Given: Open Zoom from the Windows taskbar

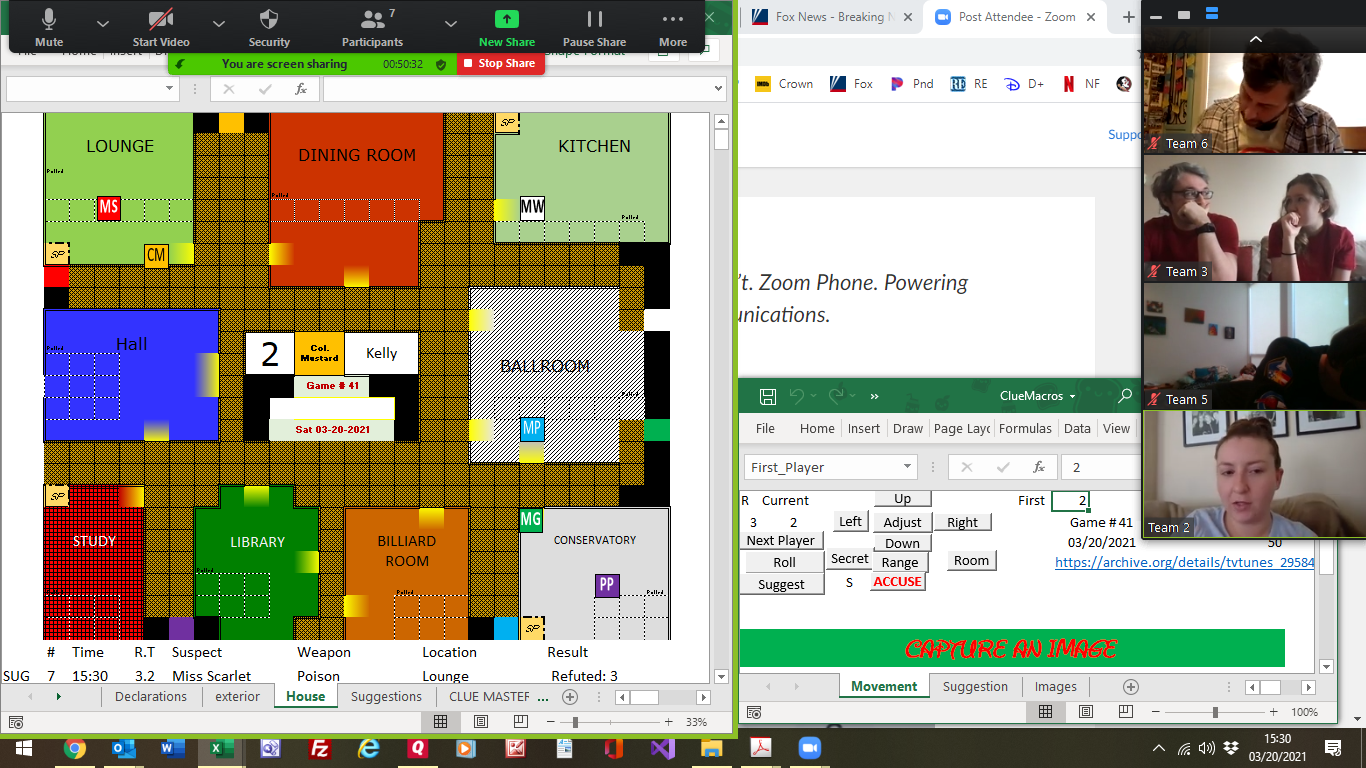Looking at the screenshot, I should pyautogui.click(x=809, y=748).
